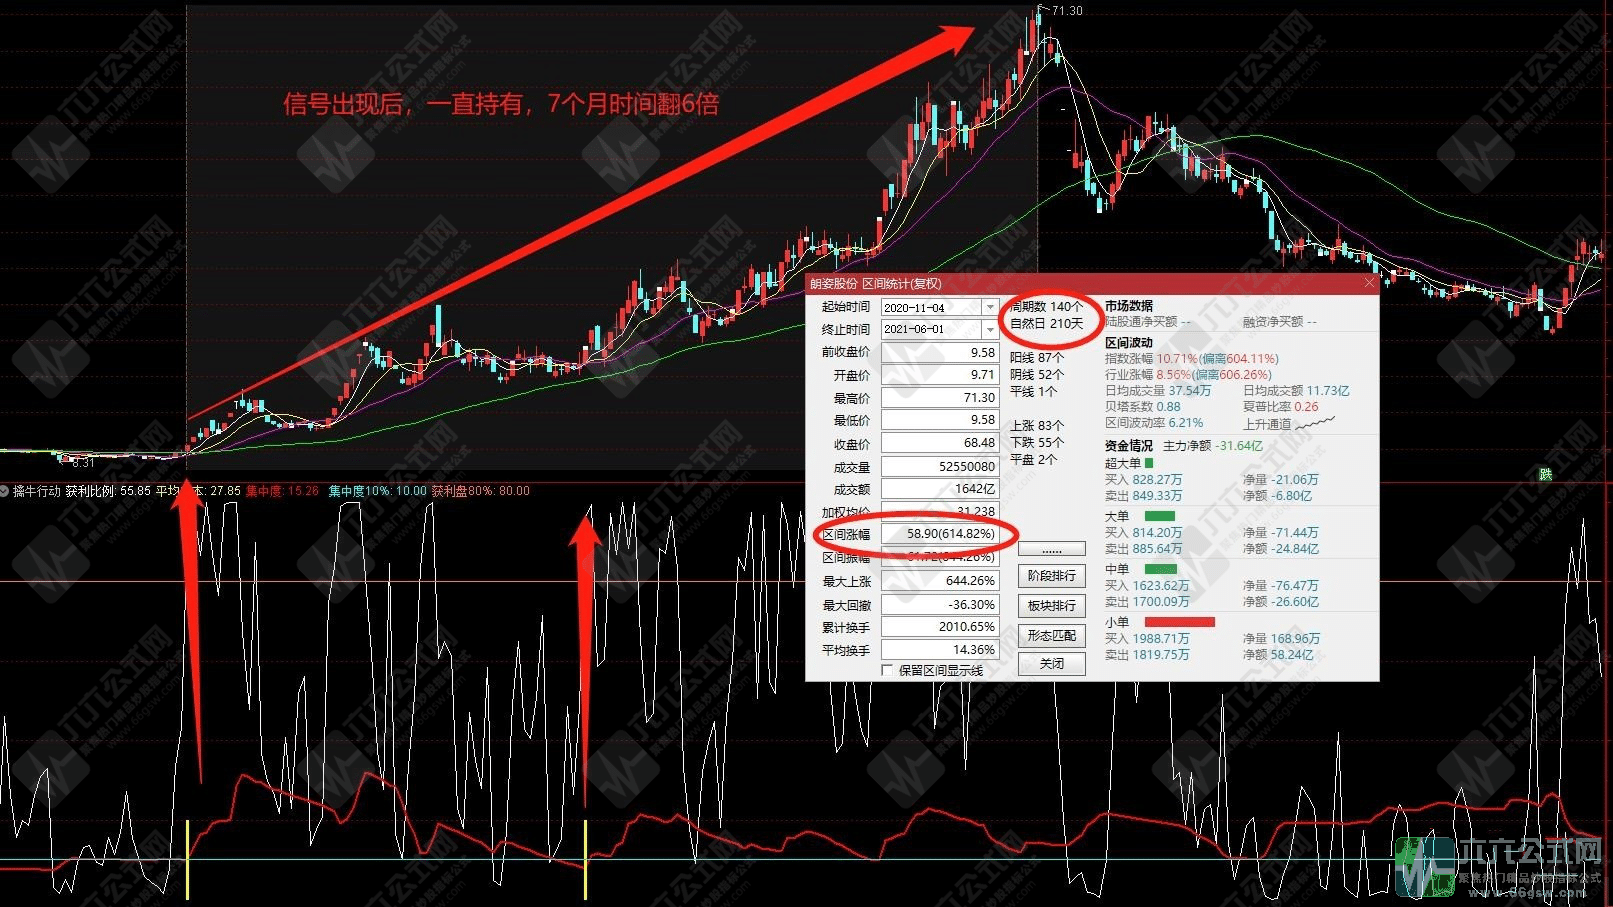Click the 主力净额 -31.64亿 text
This screenshot has width=1613, height=907.
[x=1213, y=446]
